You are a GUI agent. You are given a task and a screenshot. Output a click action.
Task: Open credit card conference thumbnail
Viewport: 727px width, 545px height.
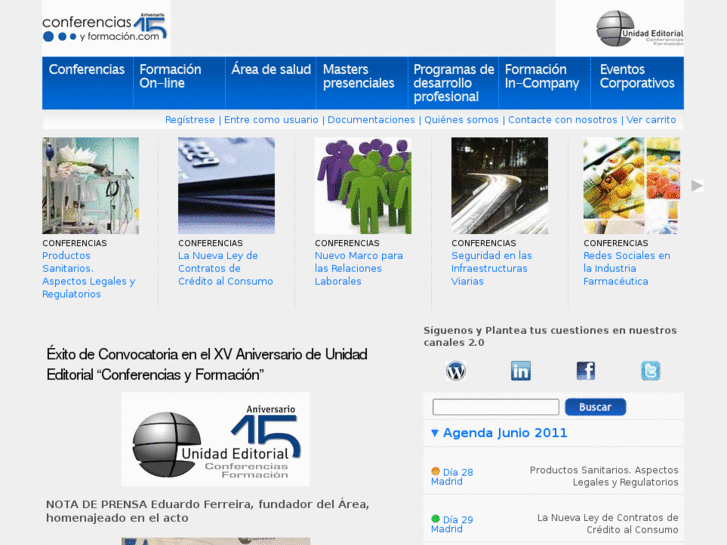[226, 186]
